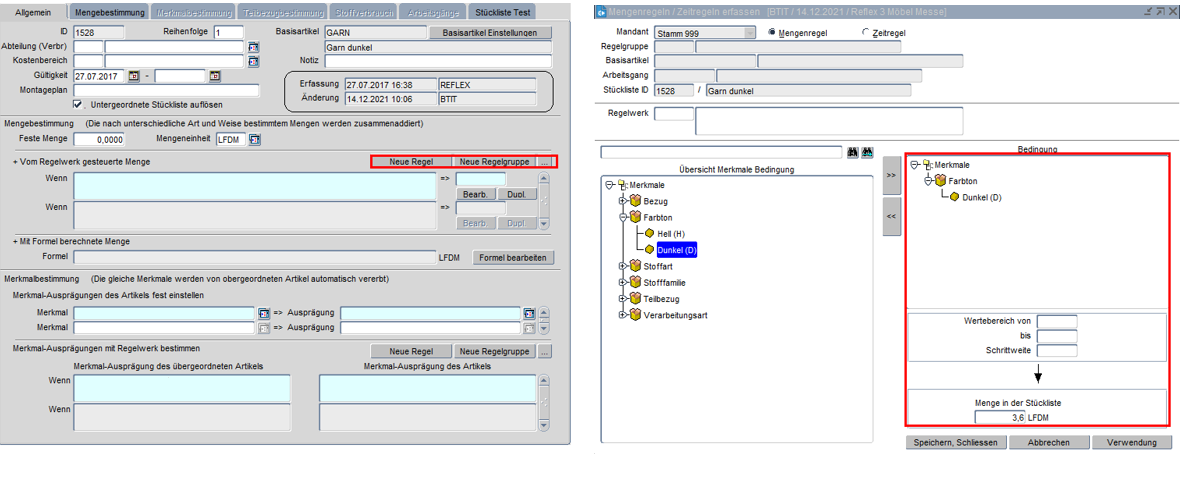Toggle Untergeordnete Stückliste auflösen checkbox
Viewport: 1184px width, 477px height.
(78, 104)
